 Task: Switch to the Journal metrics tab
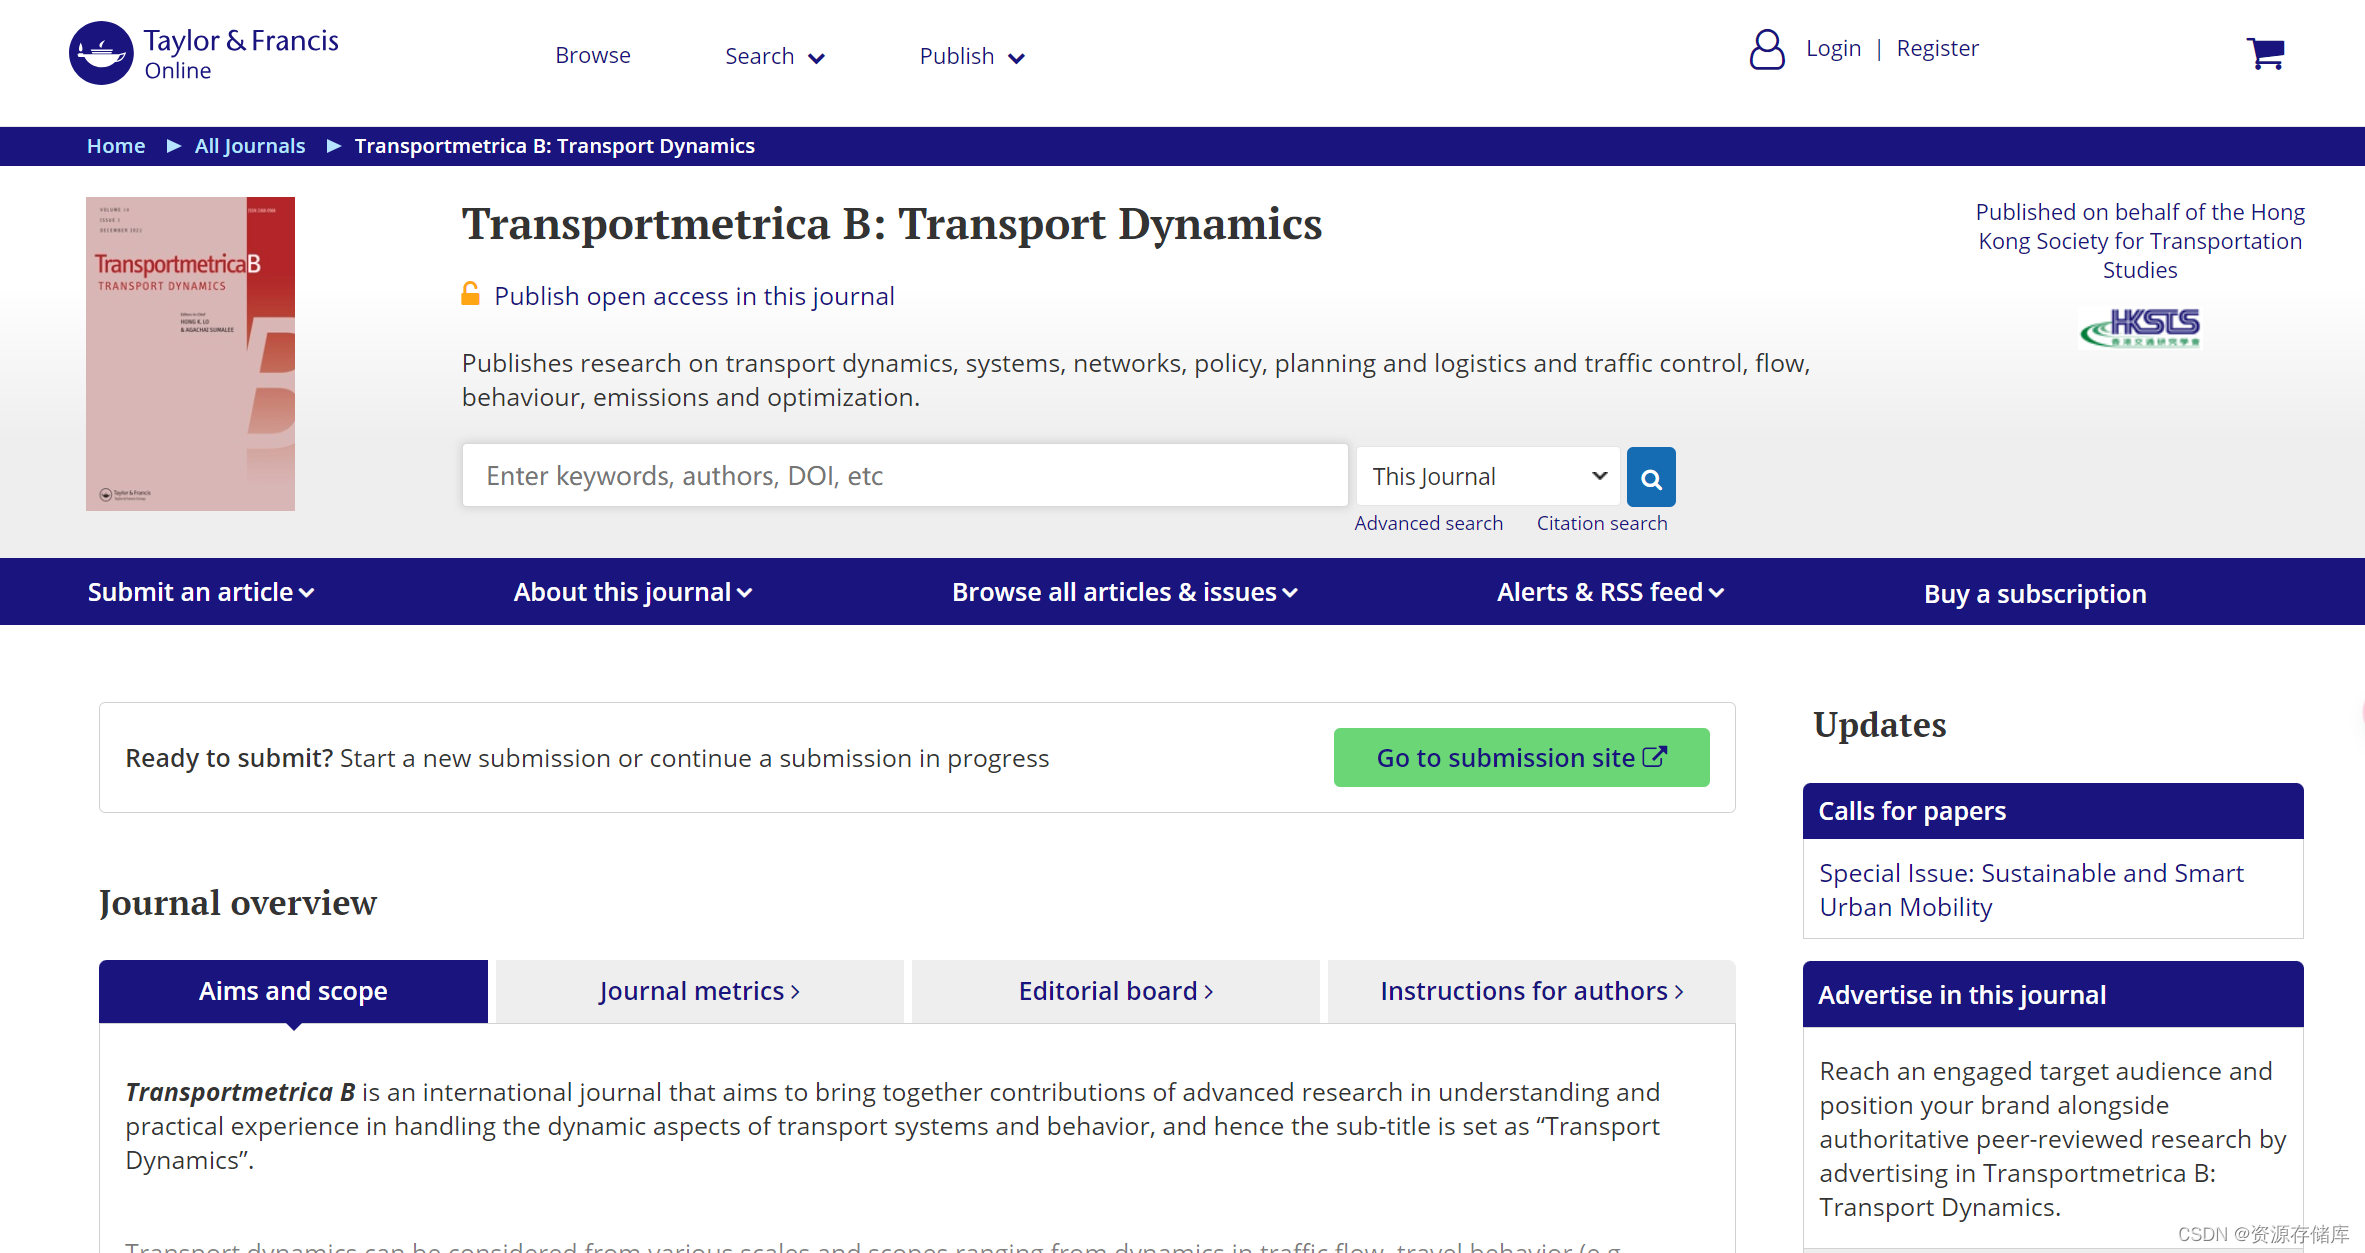[699, 991]
